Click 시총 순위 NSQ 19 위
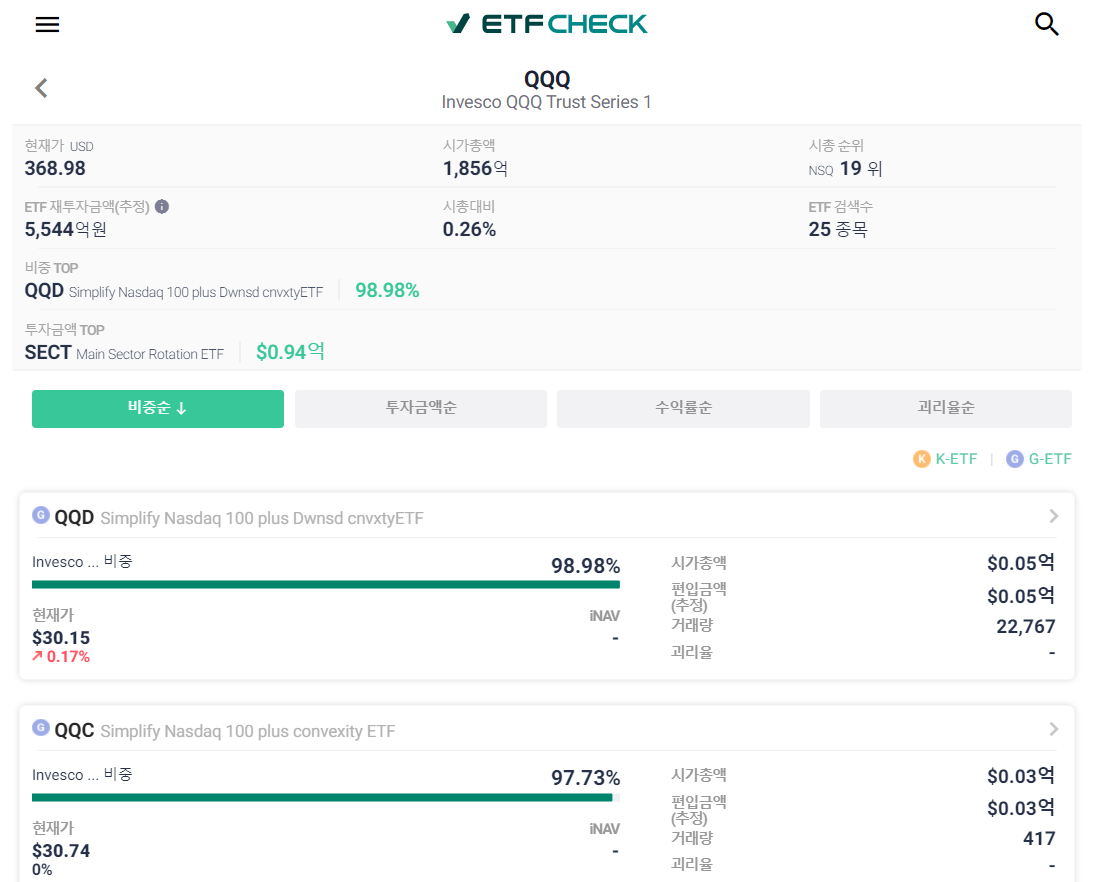Screen dimensions: 1101x882 (845, 169)
